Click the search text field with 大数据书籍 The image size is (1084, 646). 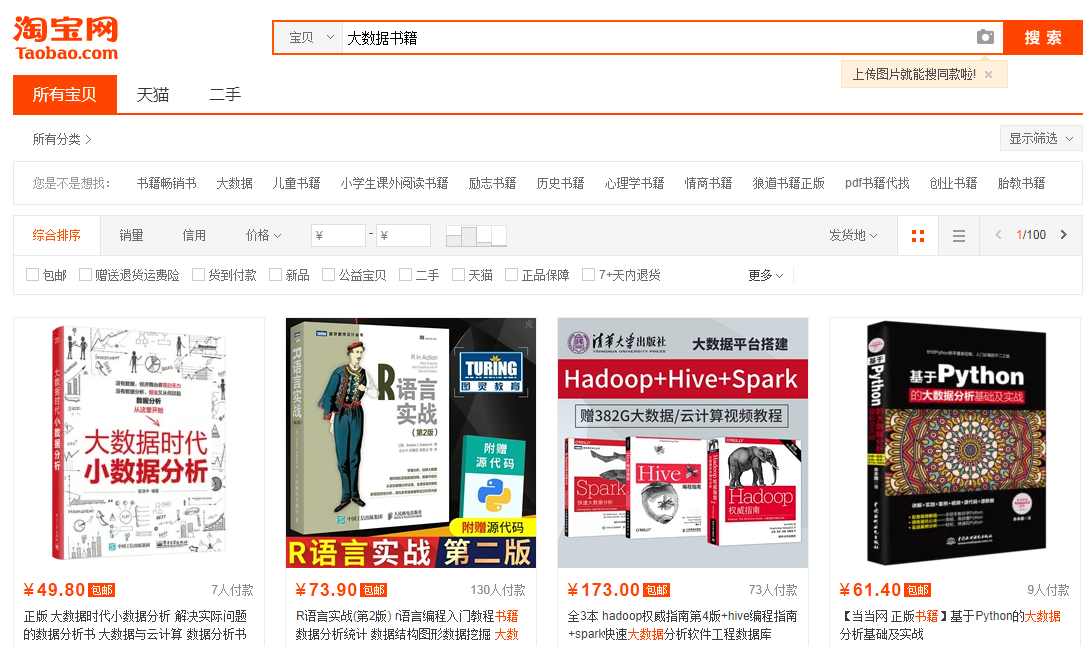(x=657, y=37)
